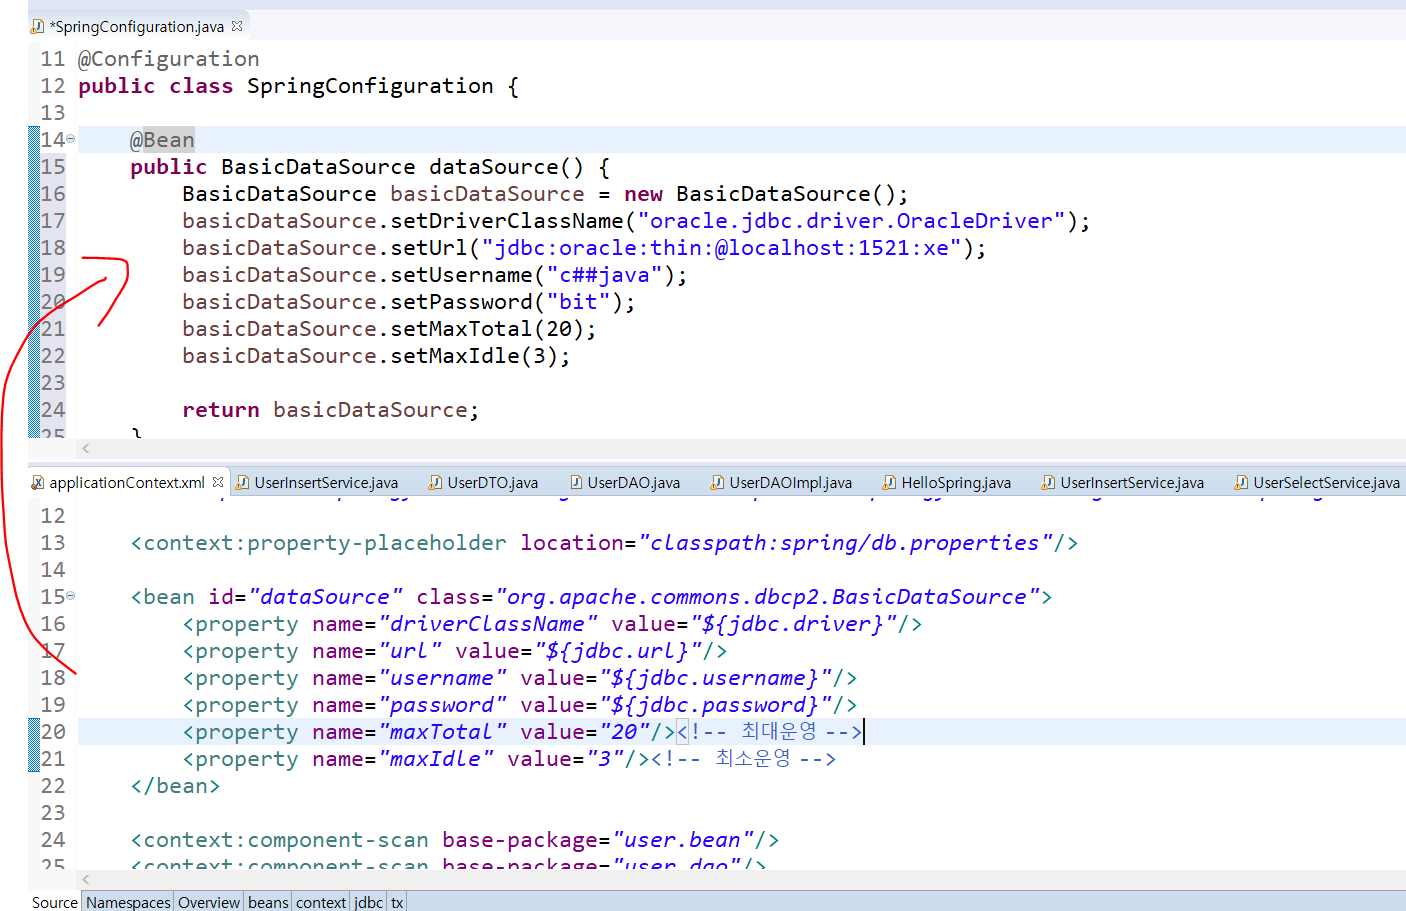Click the 최대운영 comment on line 20

click(770, 732)
